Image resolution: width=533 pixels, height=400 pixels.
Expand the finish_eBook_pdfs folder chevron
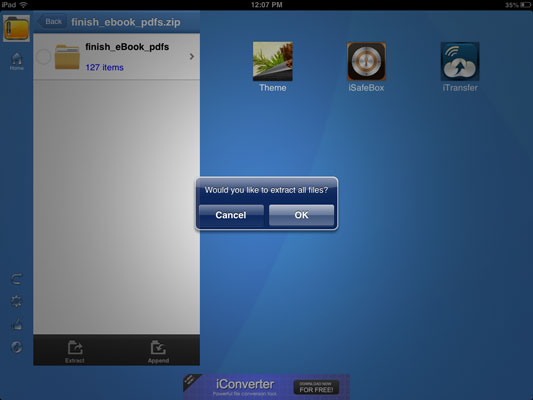click(192, 56)
